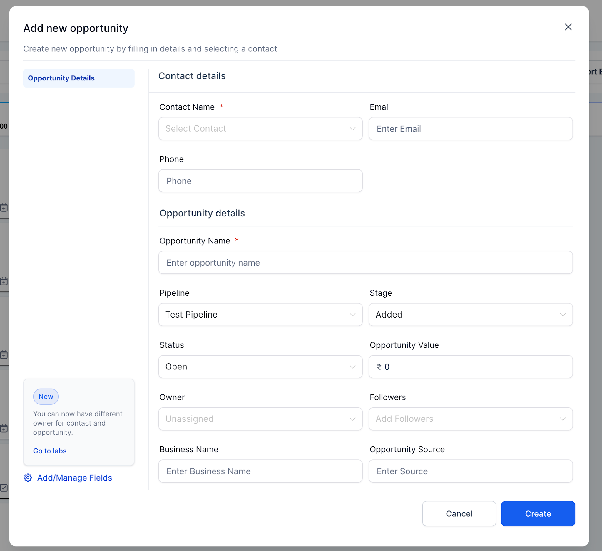The width and height of the screenshot is (602, 551).
Task: Click the Select Contact chevron arrow
Action: pyautogui.click(x=352, y=129)
